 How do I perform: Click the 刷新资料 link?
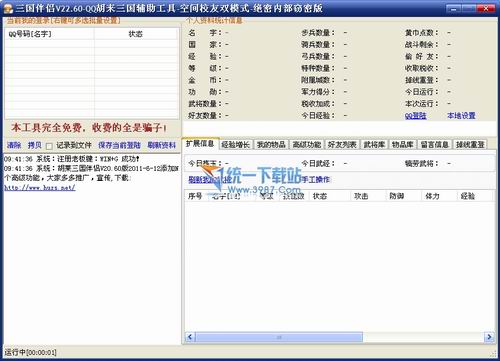pyautogui.click(x=162, y=145)
